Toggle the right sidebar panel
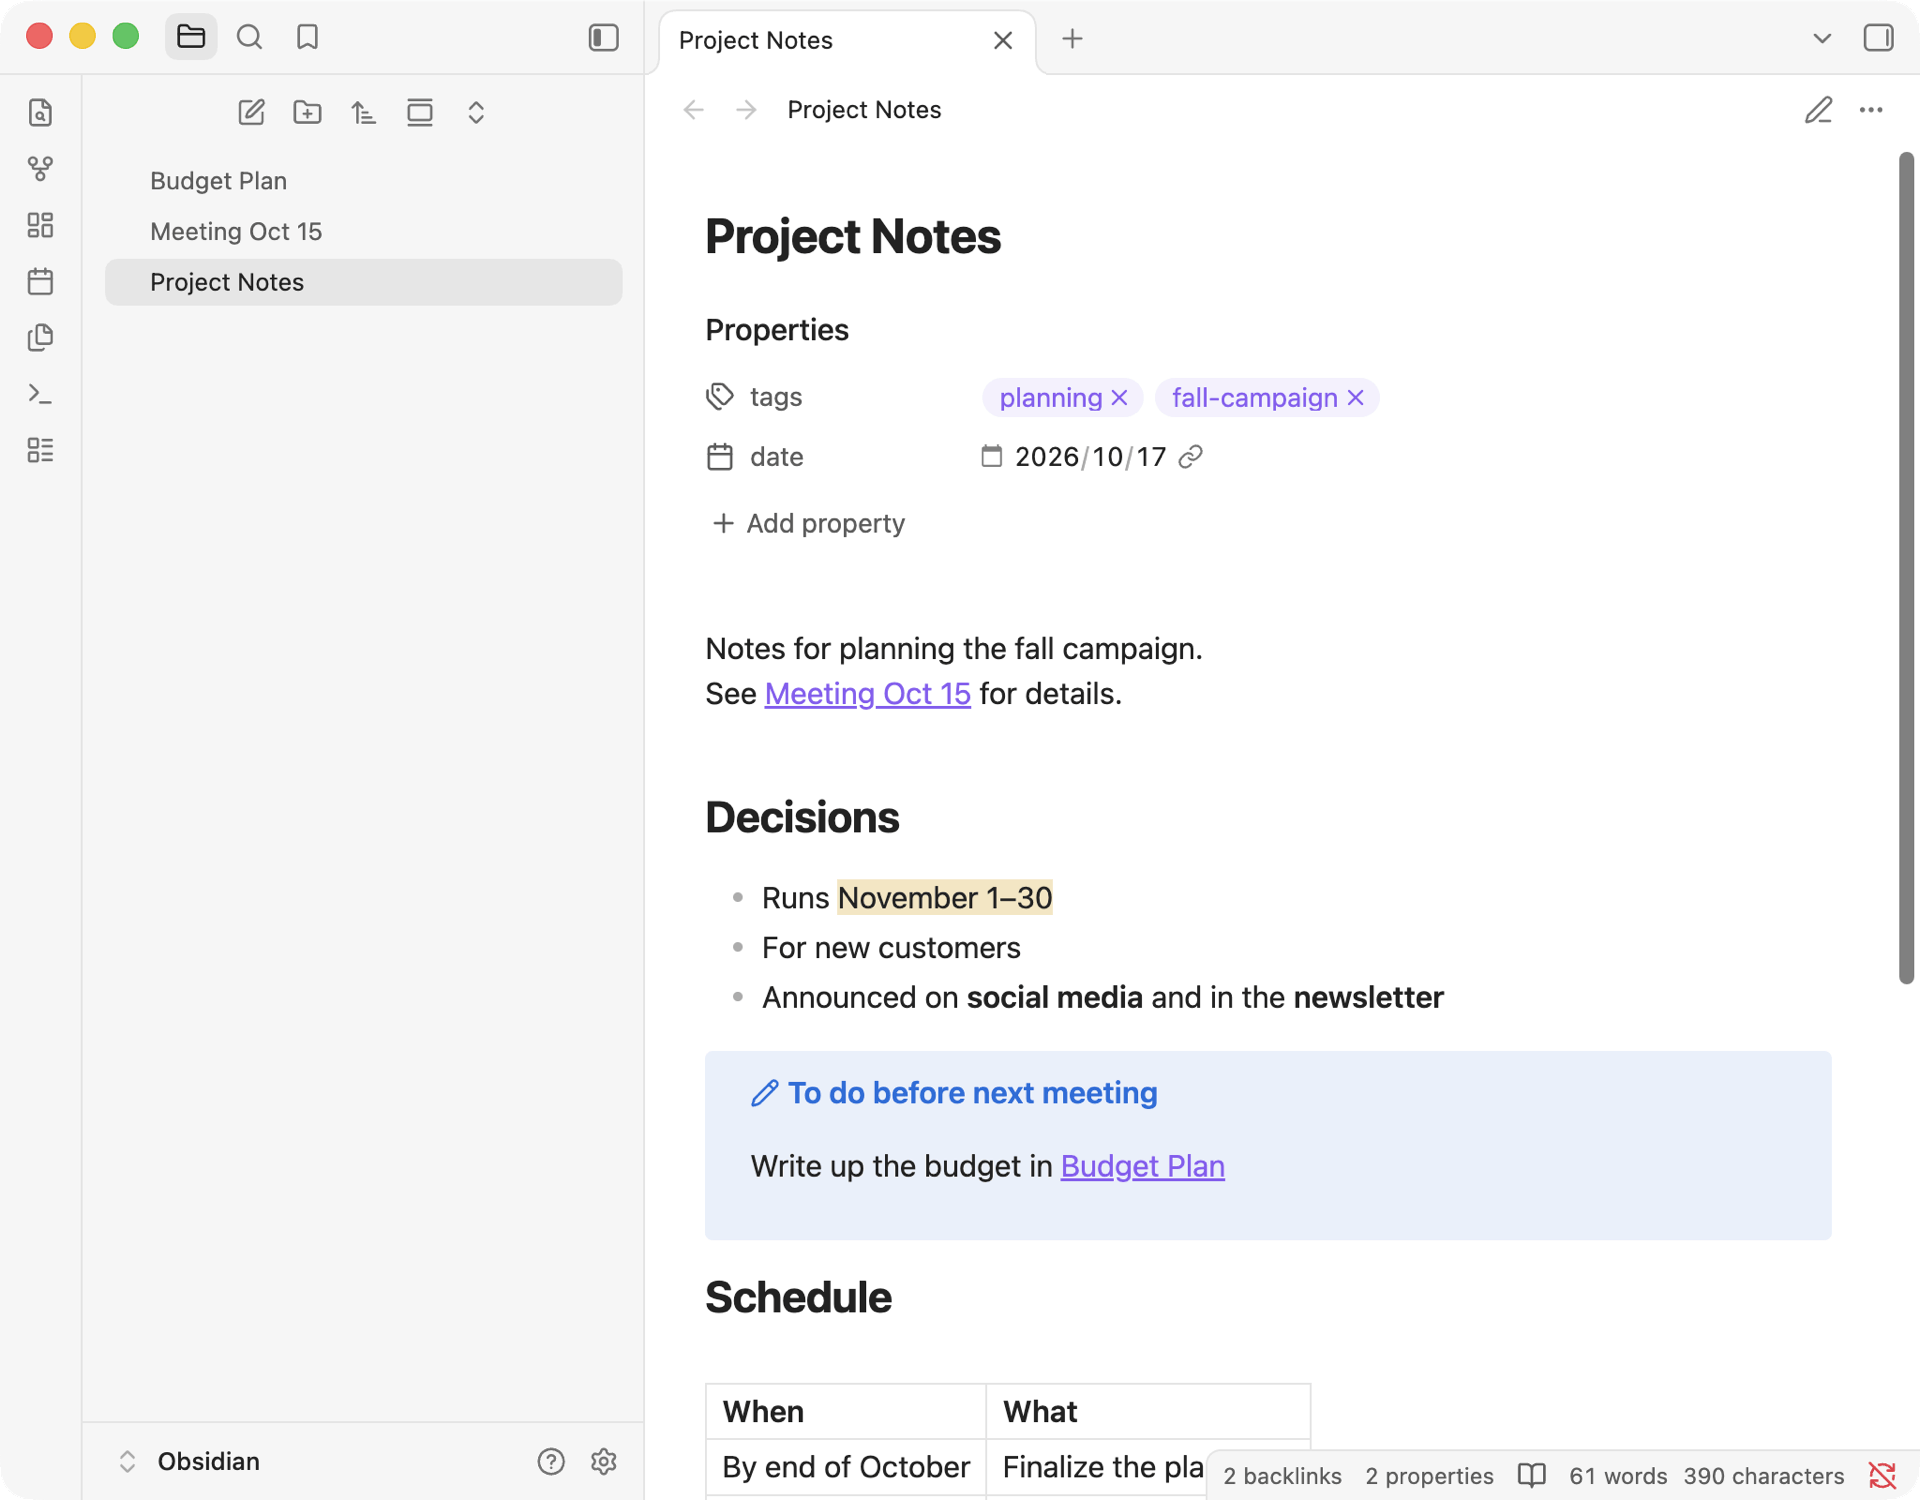The image size is (1920, 1500). pyautogui.click(x=1878, y=38)
